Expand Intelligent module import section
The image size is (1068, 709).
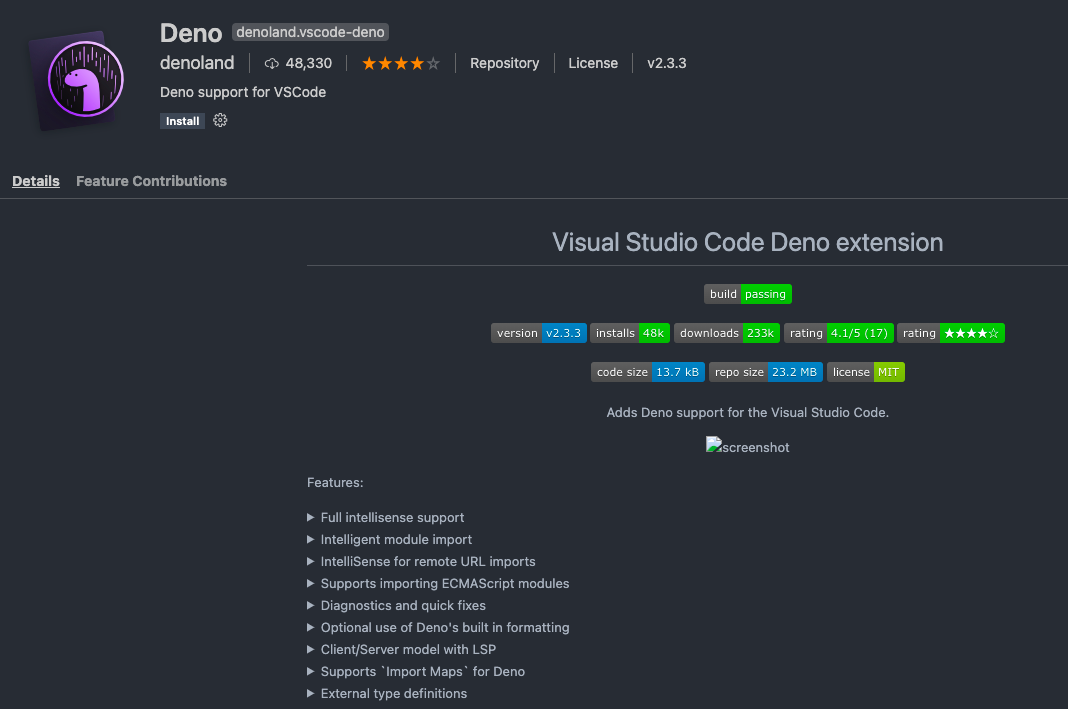390,539
